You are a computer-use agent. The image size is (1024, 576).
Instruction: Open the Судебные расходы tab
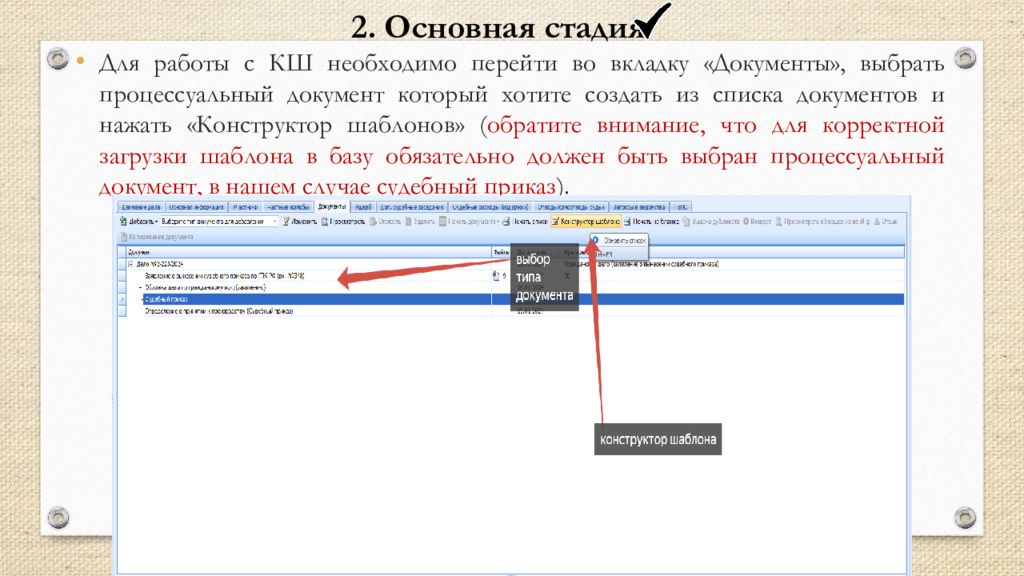(x=490, y=207)
